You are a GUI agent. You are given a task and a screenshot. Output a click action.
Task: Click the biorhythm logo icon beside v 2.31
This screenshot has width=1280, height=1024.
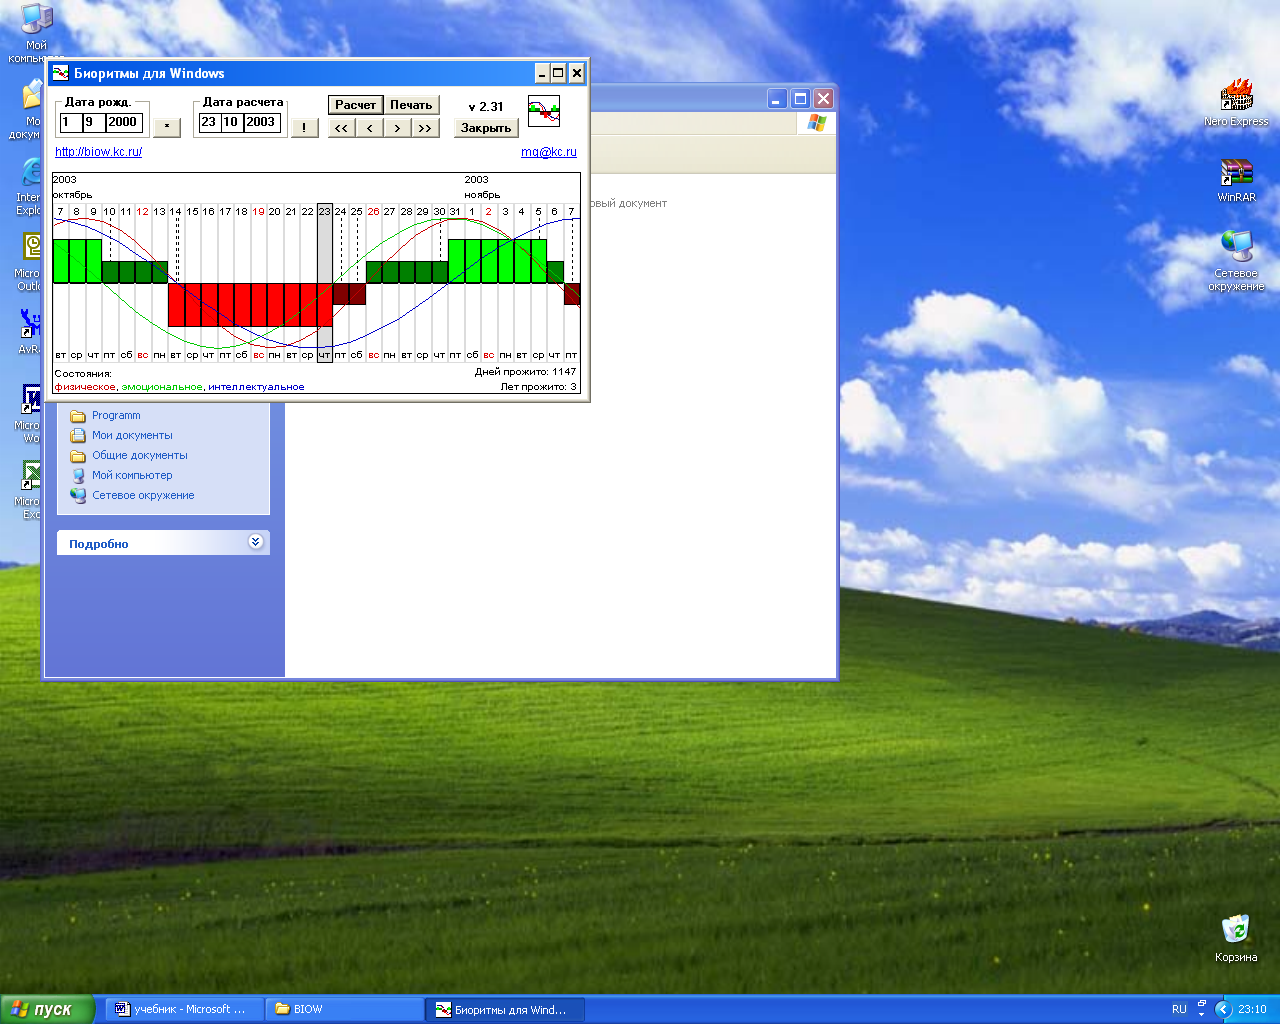544,111
